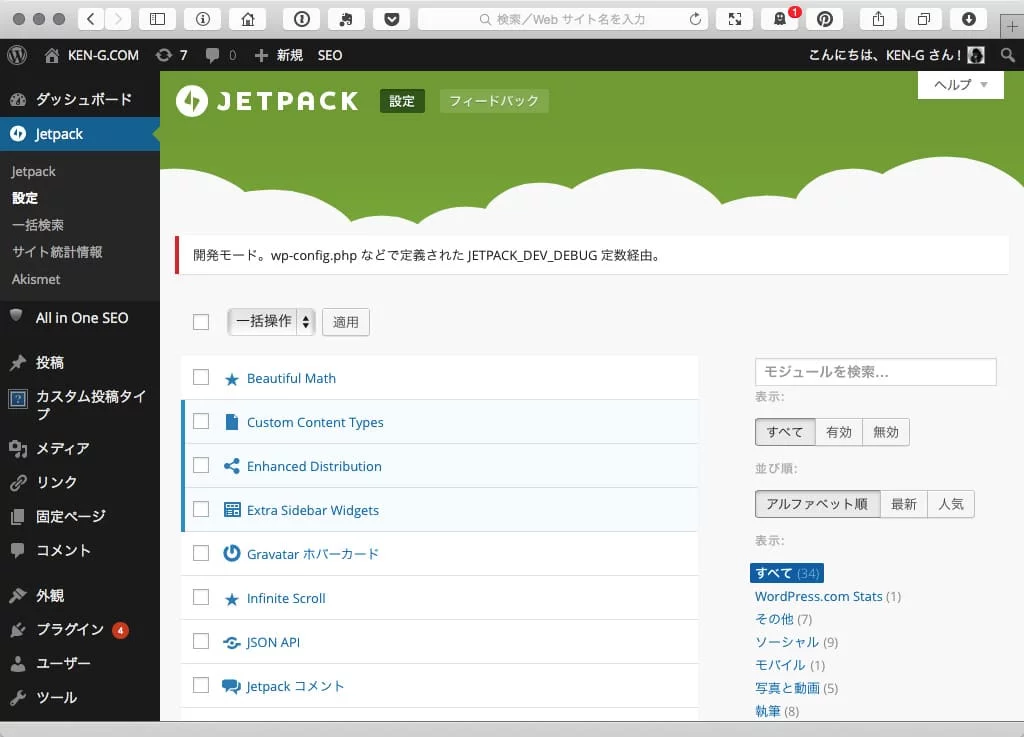The width and height of the screenshot is (1024, 737).
Task: Click the フィードバック feedback button
Action: pyautogui.click(x=494, y=101)
